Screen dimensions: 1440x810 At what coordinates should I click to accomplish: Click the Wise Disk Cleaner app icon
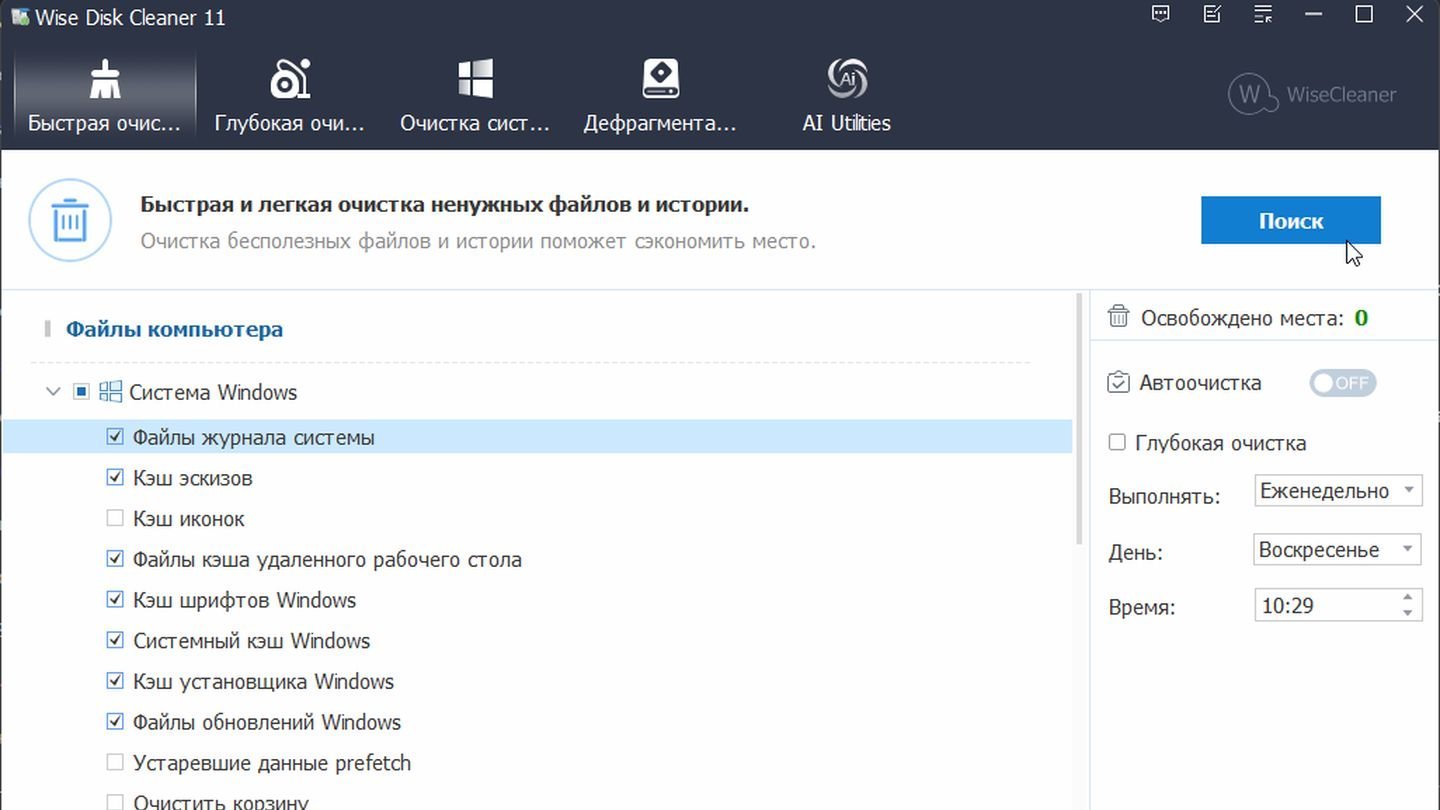(x=19, y=17)
